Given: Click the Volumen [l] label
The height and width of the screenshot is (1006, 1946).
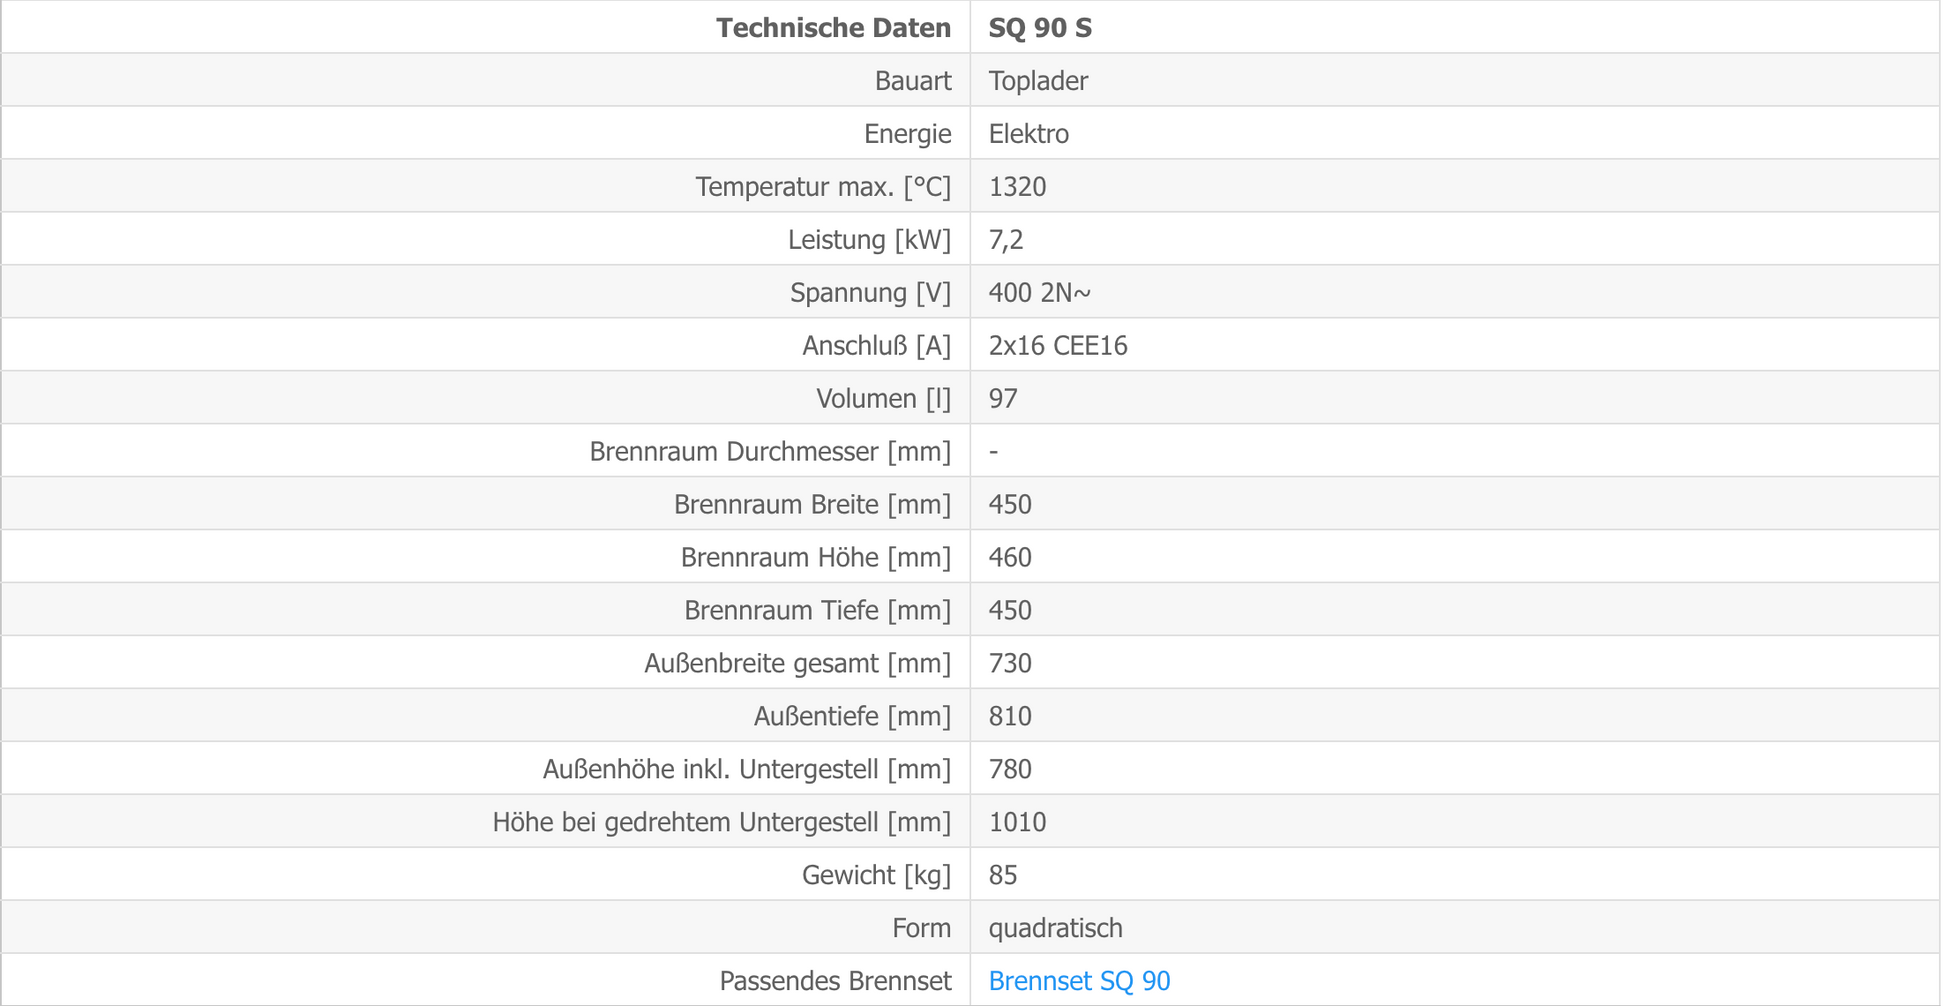Looking at the screenshot, I should pos(883,399).
